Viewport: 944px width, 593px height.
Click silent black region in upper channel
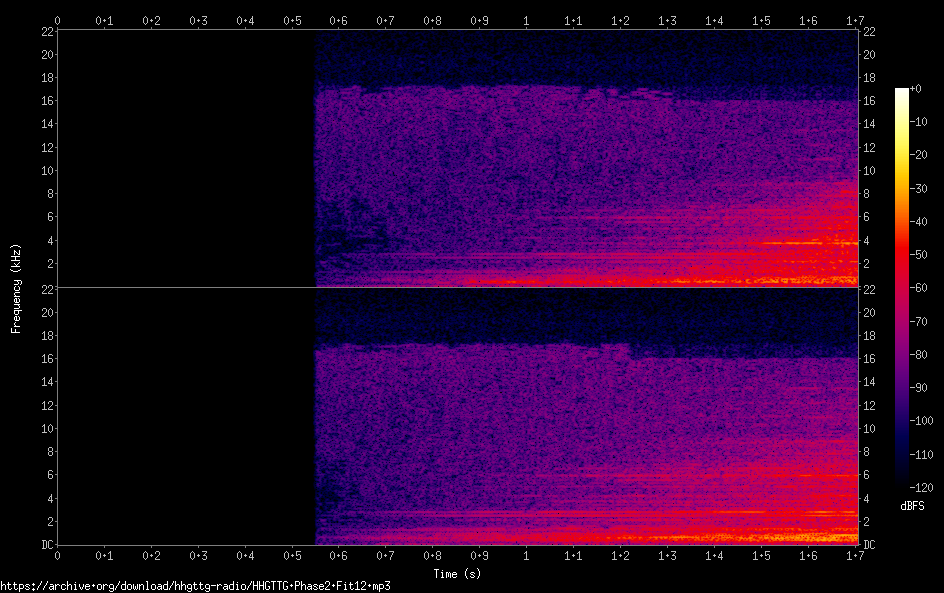[x=185, y=160]
